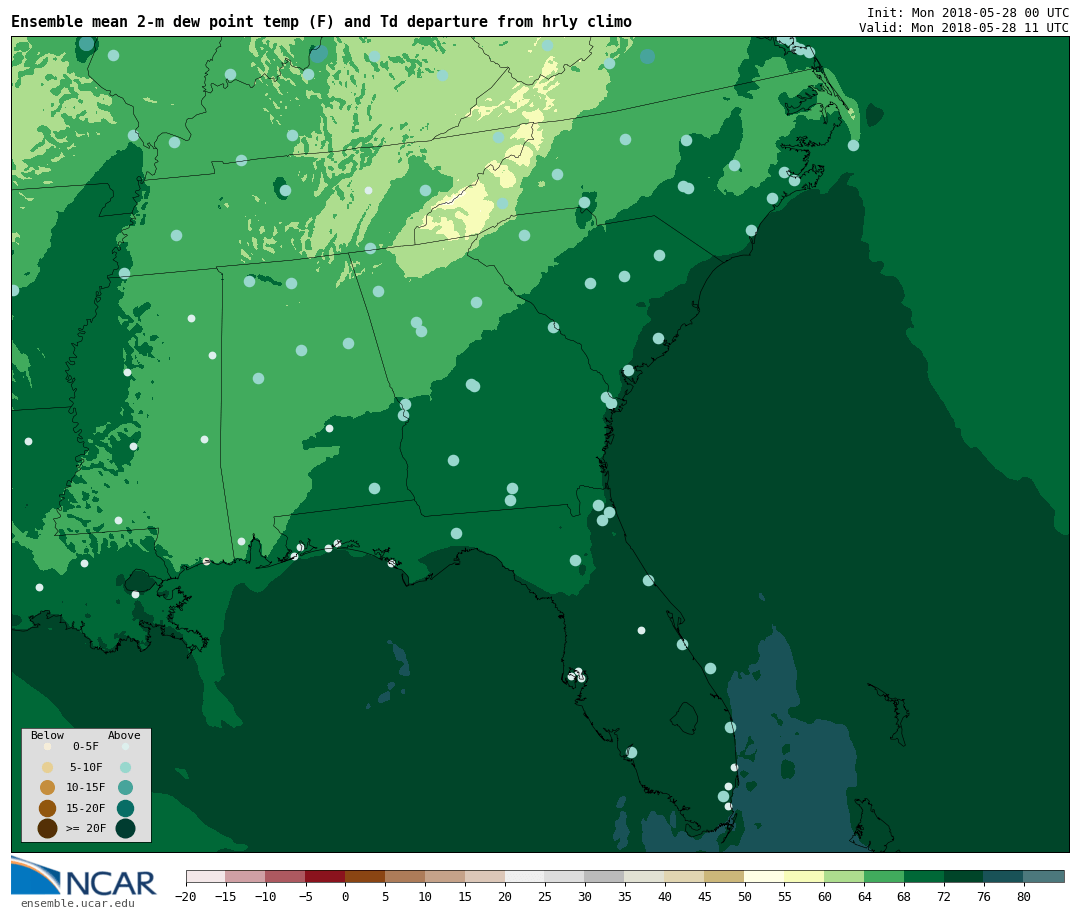Click the colorbar segment between 64 and 68
Screen dimensions: 1080x915
pyautogui.click(x=884, y=877)
